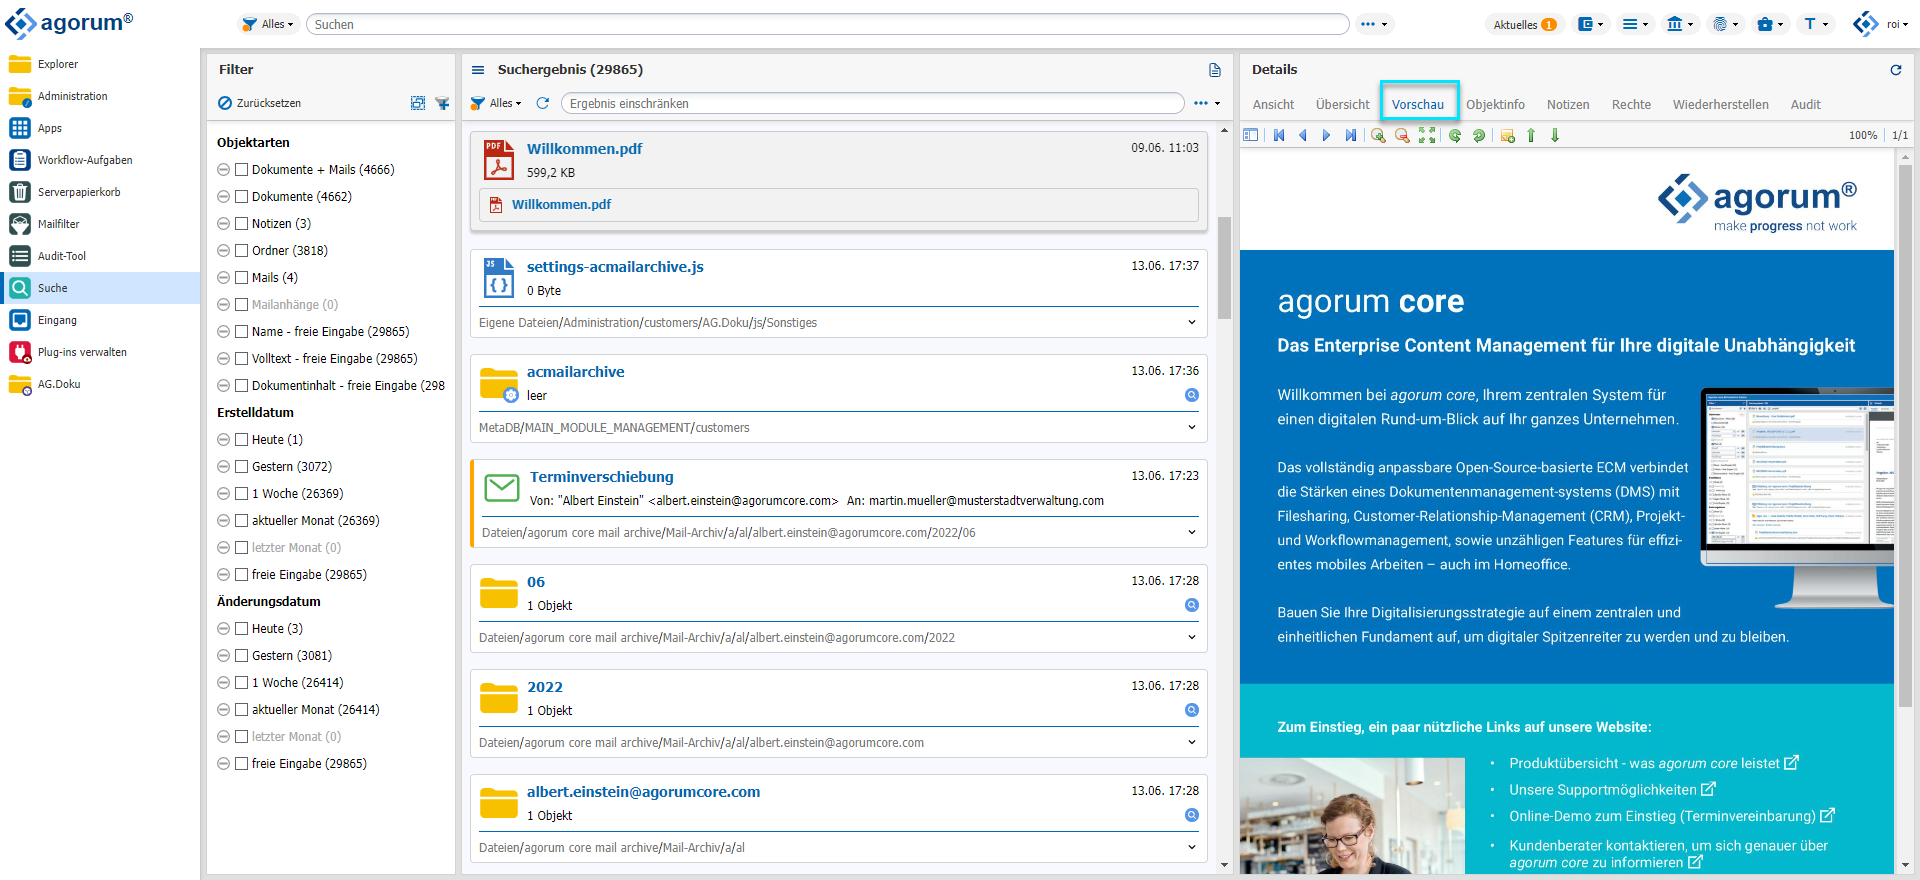Click document icon in Suchergebnis header
1920x880 pixels.
coord(1215,70)
